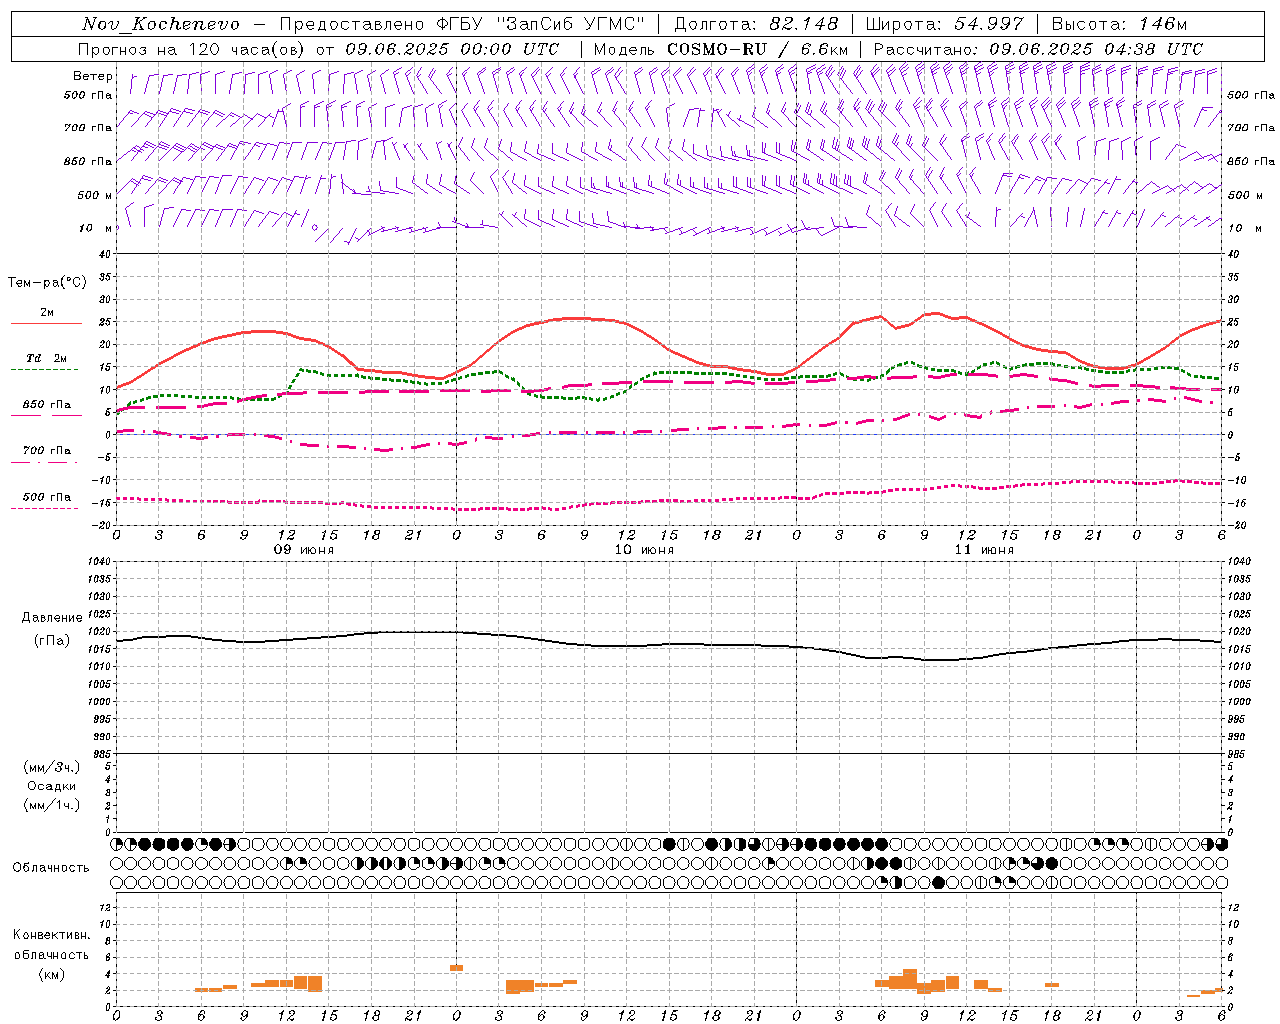Select the station name Nov_Kochenevo in the header
The height and width of the screenshot is (1024, 1280).
(160, 24)
